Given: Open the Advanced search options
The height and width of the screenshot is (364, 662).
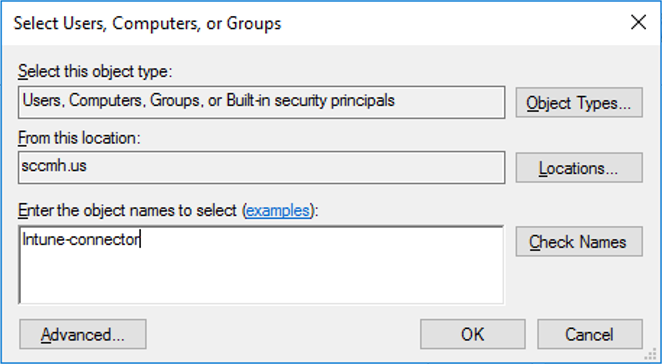Looking at the screenshot, I should click(x=83, y=334).
